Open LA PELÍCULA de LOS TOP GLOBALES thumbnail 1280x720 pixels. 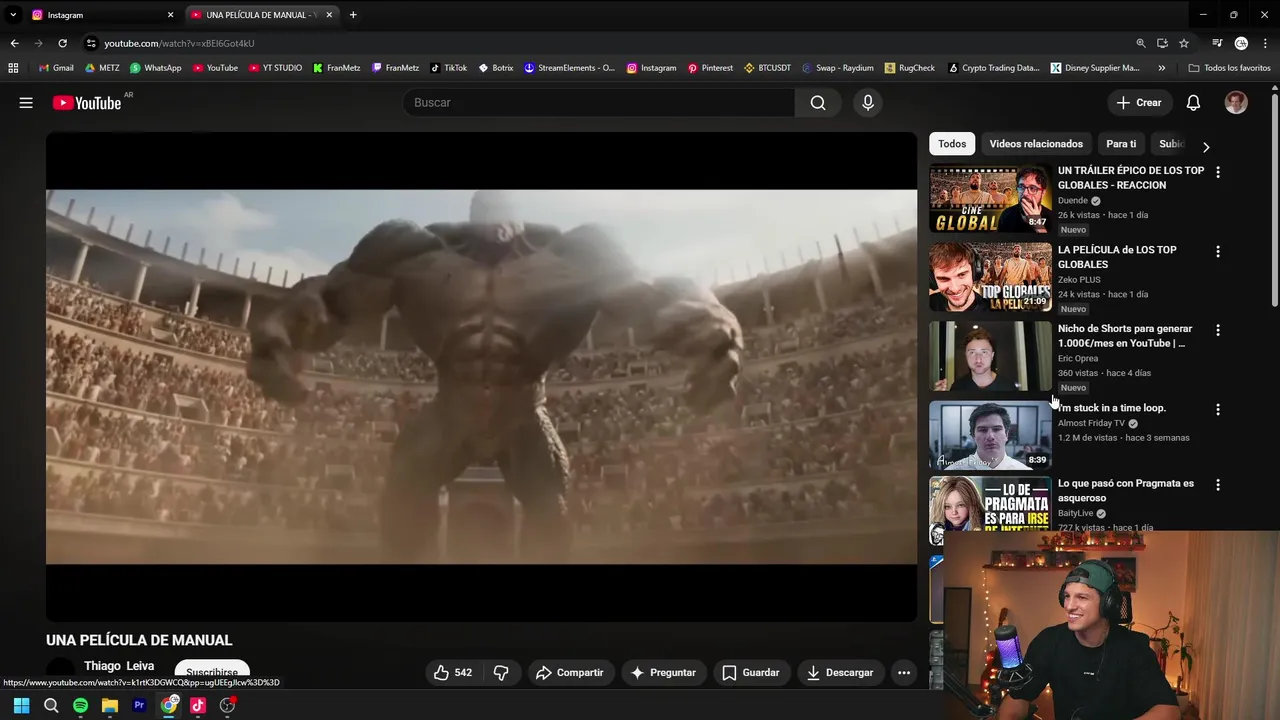click(x=990, y=277)
